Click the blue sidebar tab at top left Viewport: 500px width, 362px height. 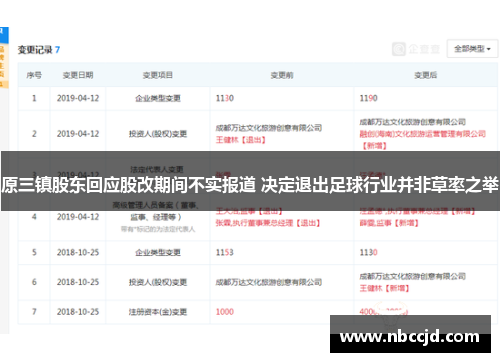4,35
